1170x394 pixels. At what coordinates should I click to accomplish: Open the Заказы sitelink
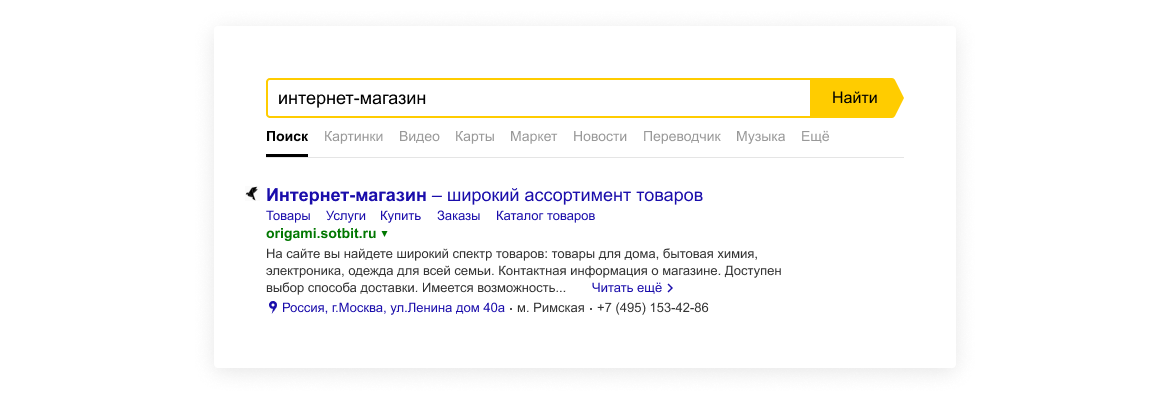[x=459, y=216]
